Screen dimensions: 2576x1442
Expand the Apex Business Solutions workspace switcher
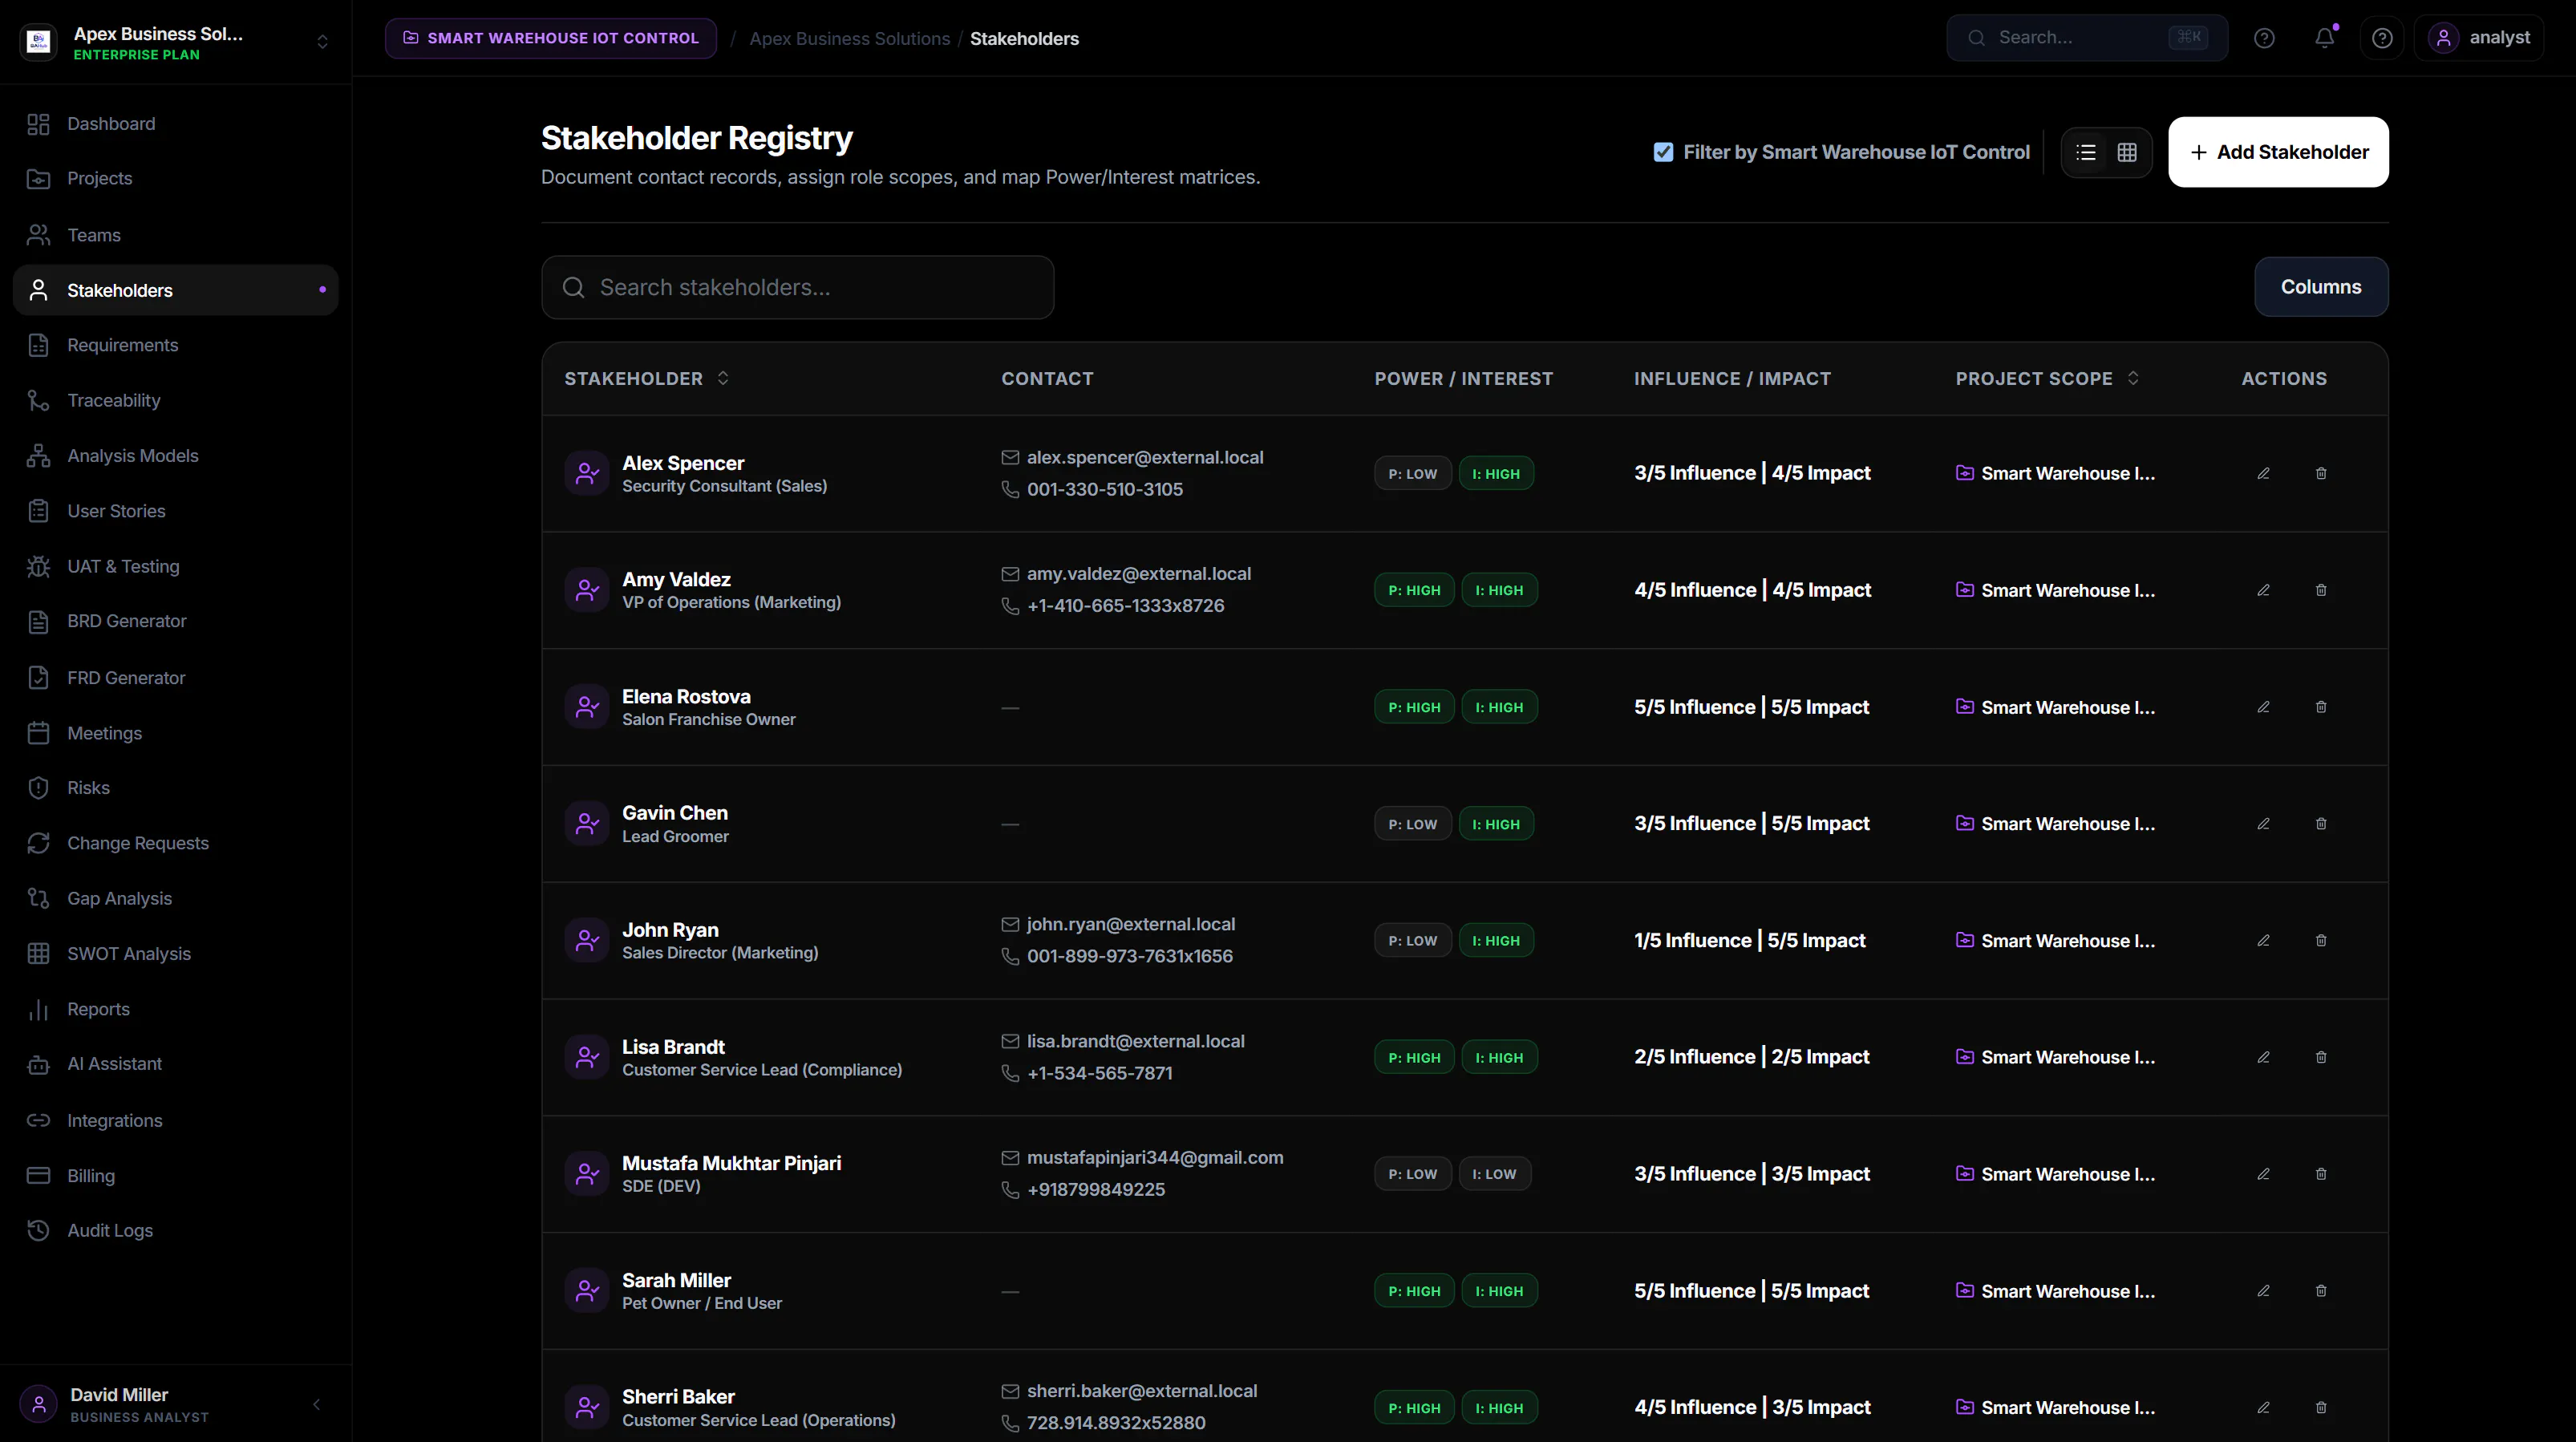(x=322, y=41)
